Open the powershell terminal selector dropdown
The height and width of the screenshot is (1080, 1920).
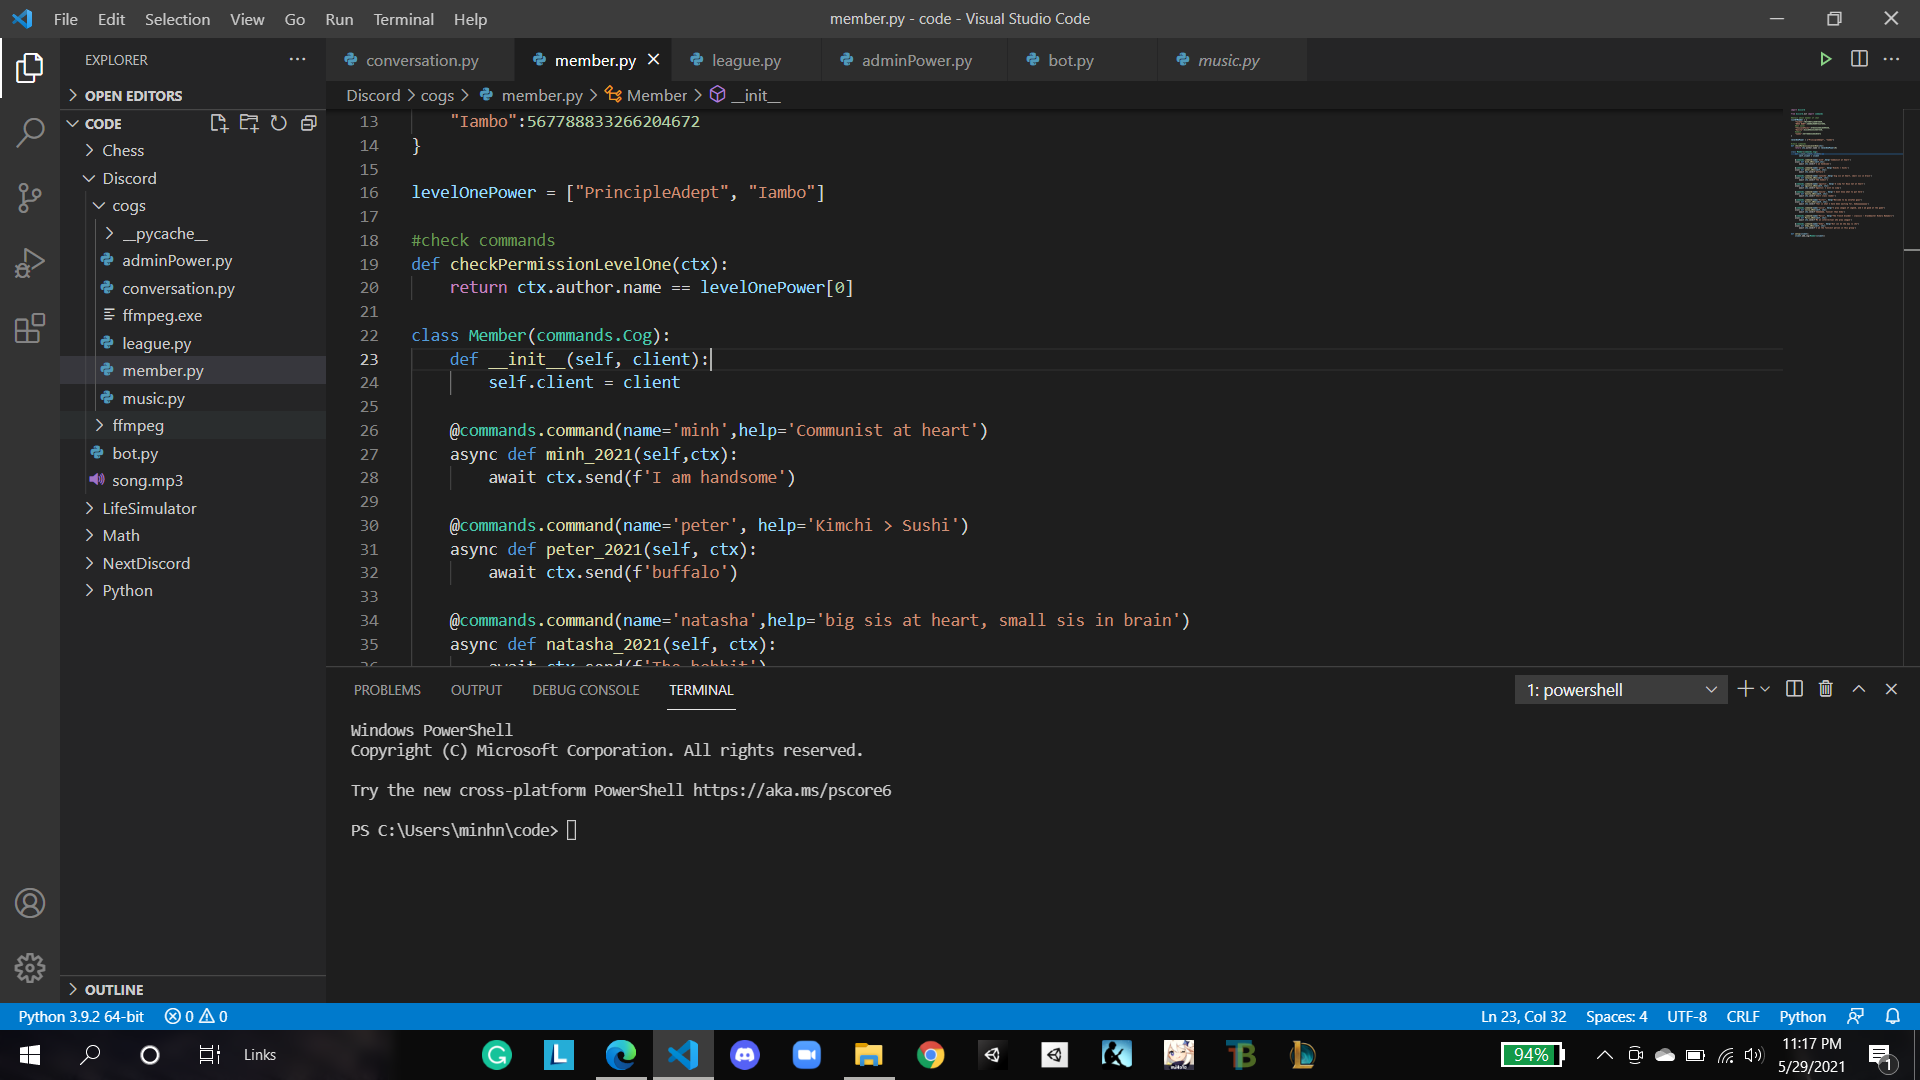[1621, 690]
